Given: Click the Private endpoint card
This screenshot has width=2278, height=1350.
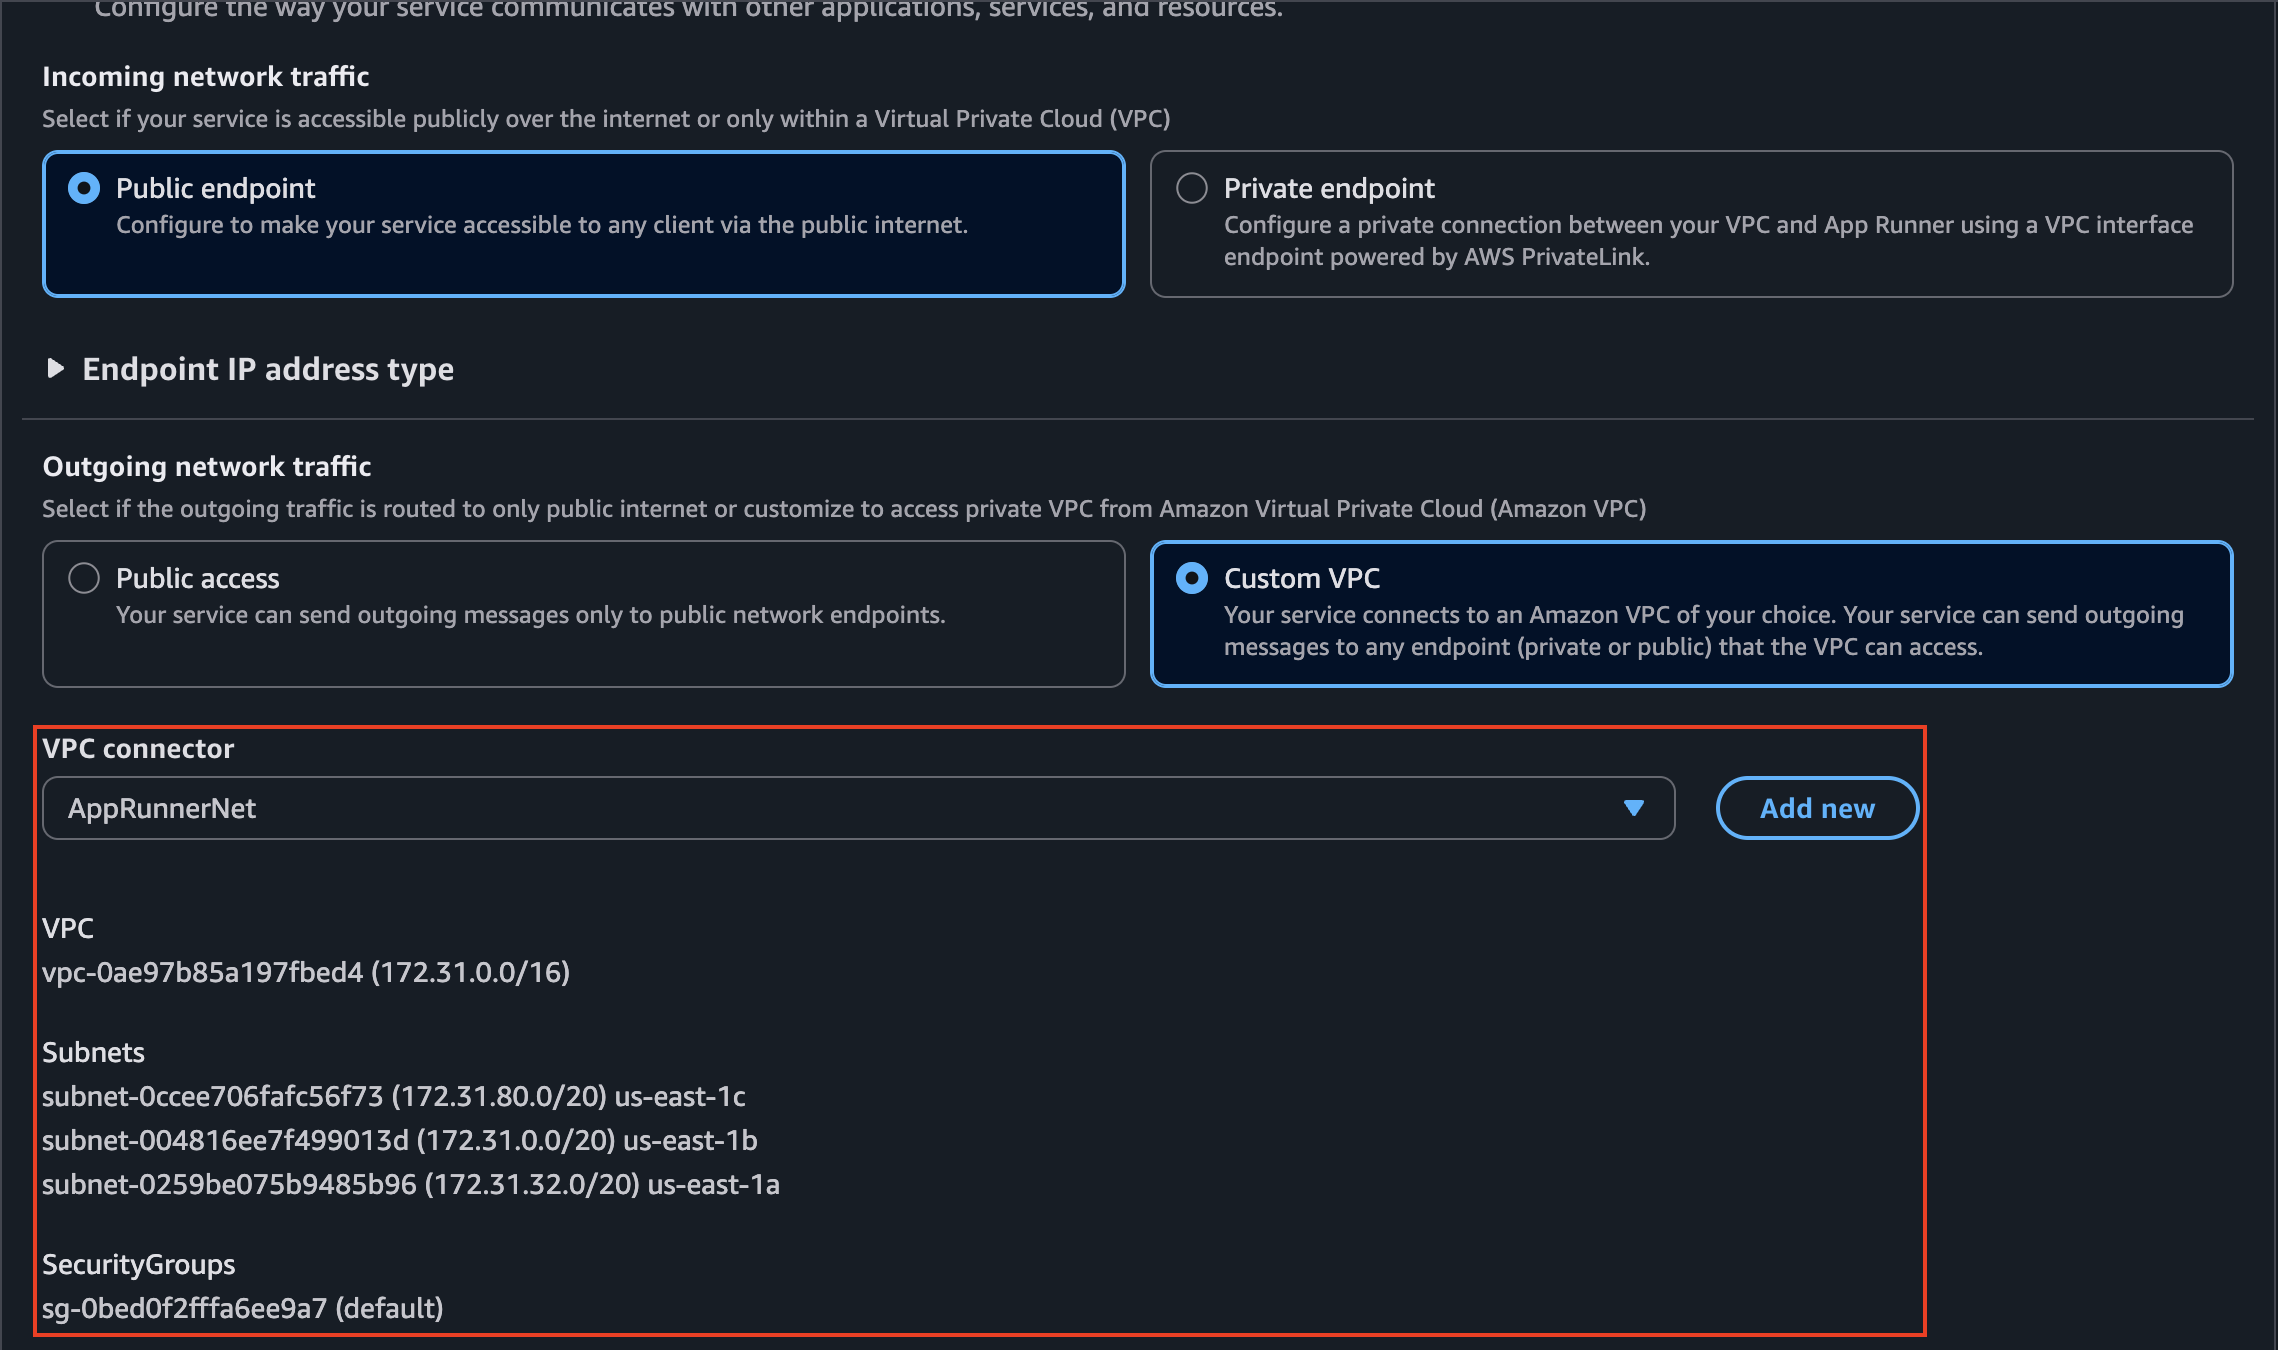Looking at the screenshot, I should (x=1692, y=223).
